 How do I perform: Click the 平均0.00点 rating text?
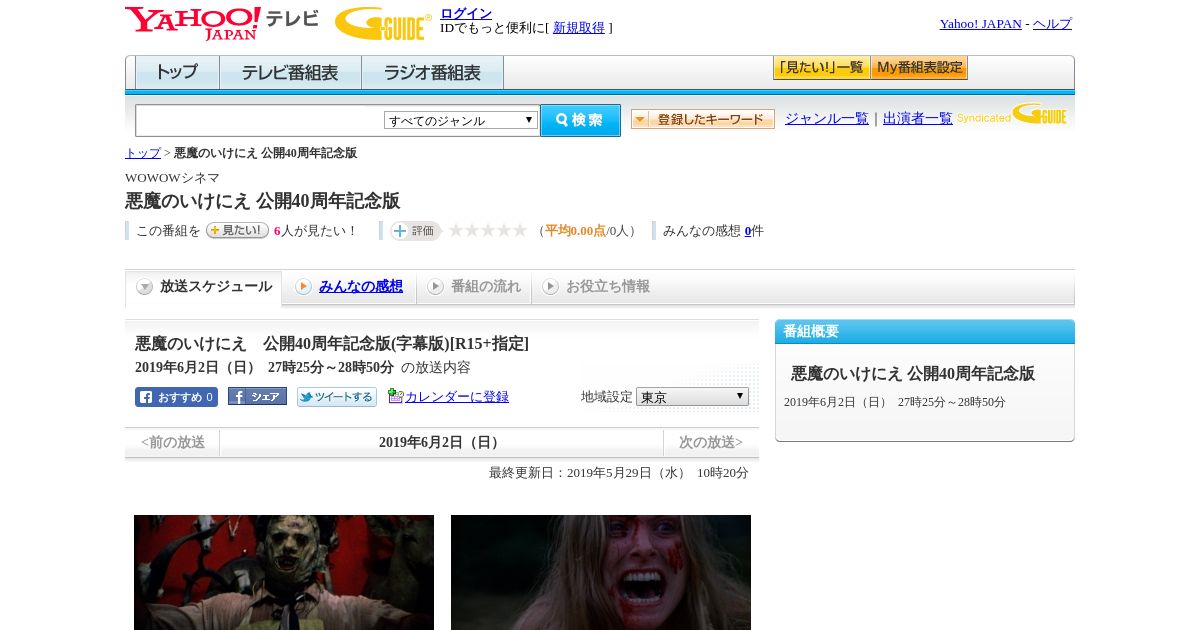coord(575,231)
